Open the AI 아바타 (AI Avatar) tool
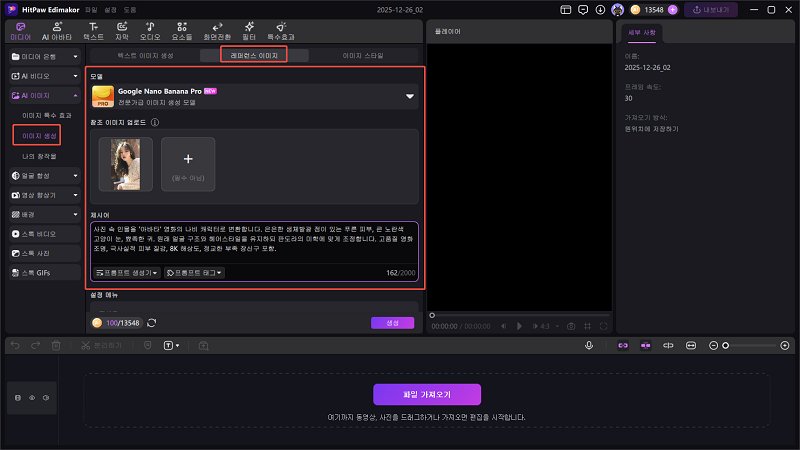 (x=57, y=31)
